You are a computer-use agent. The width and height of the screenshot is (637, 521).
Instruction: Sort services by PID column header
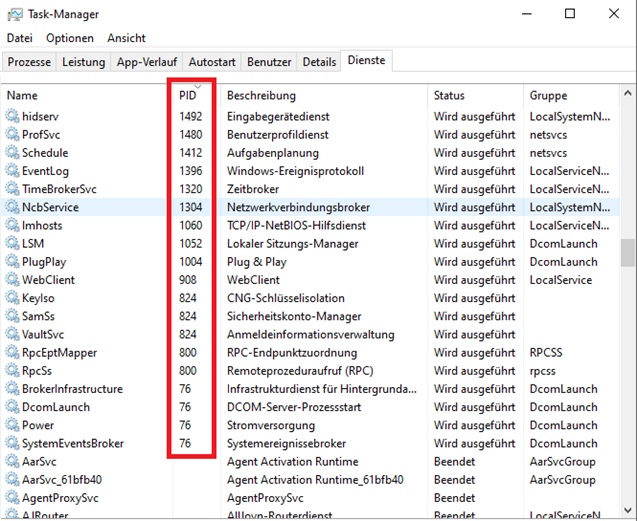coord(188,96)
